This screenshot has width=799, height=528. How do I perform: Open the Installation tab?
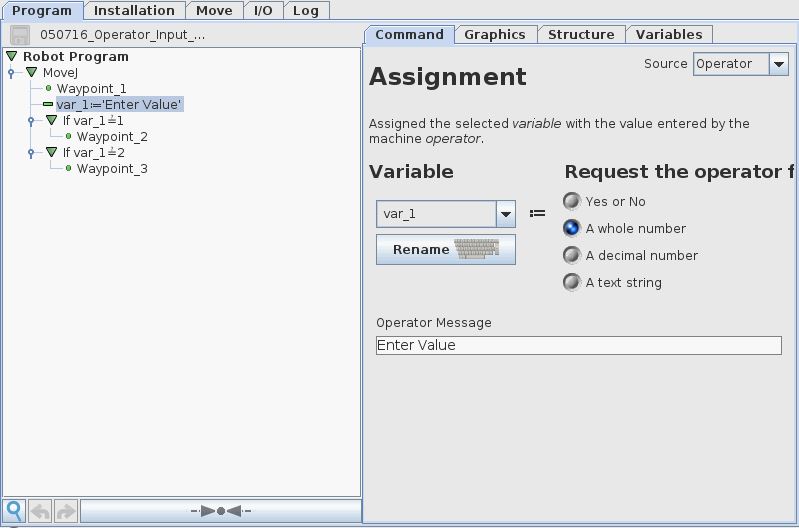click(x=134, y=11)
